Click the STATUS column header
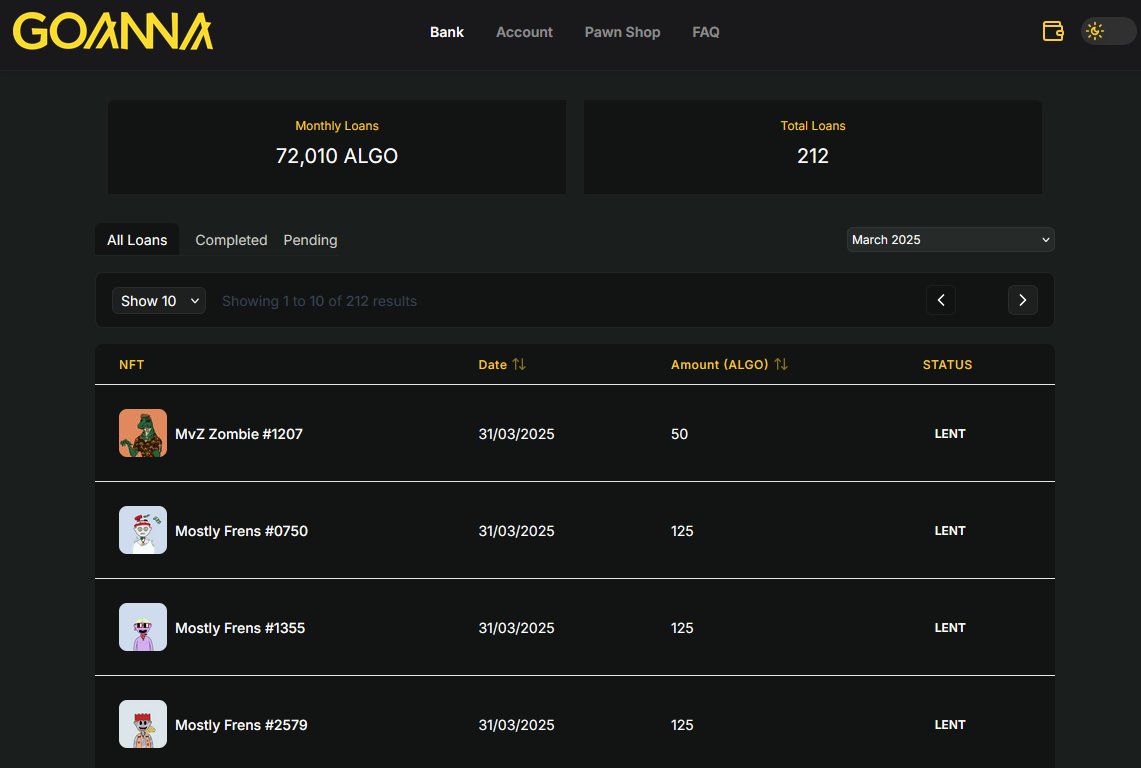The image size is (1141, 768). point(947,364)
